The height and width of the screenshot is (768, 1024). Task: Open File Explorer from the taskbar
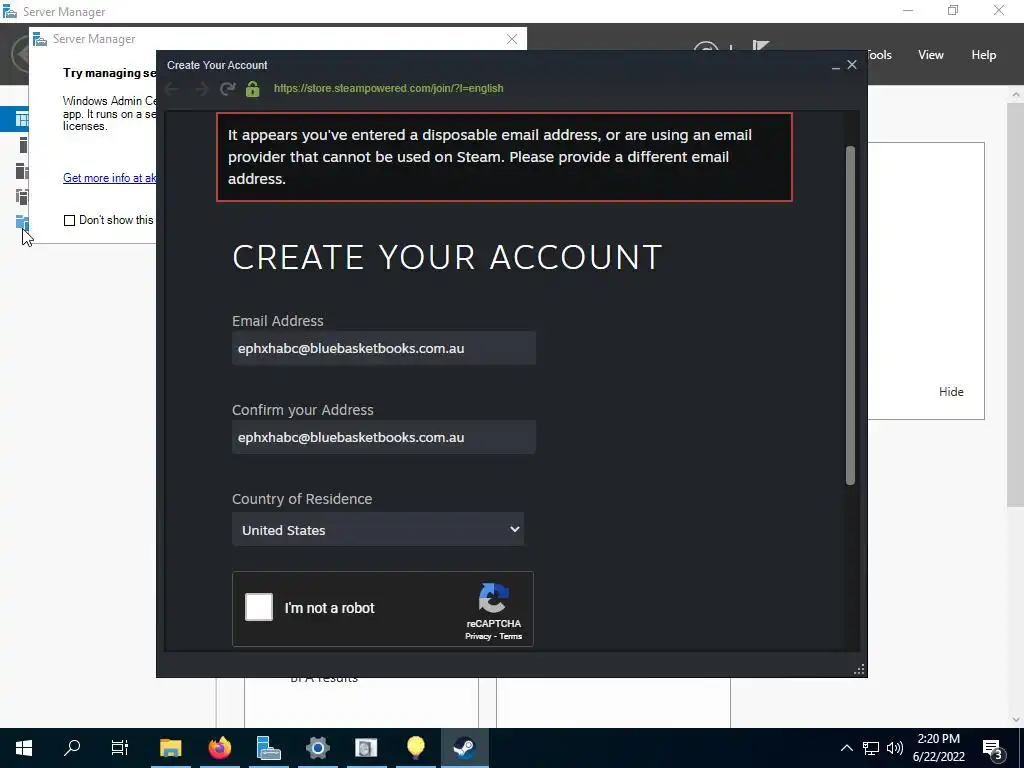tap(170, 748)
